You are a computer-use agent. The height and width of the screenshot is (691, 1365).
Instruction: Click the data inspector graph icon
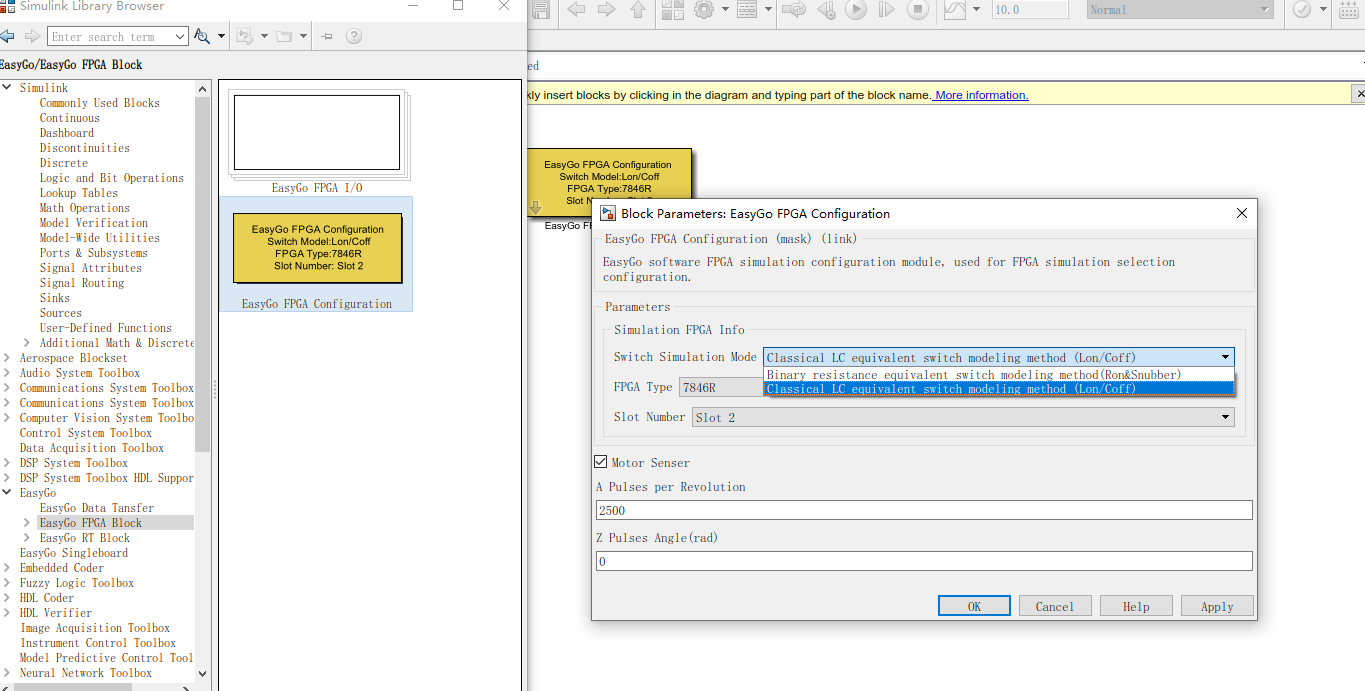[x=954, y=10]
